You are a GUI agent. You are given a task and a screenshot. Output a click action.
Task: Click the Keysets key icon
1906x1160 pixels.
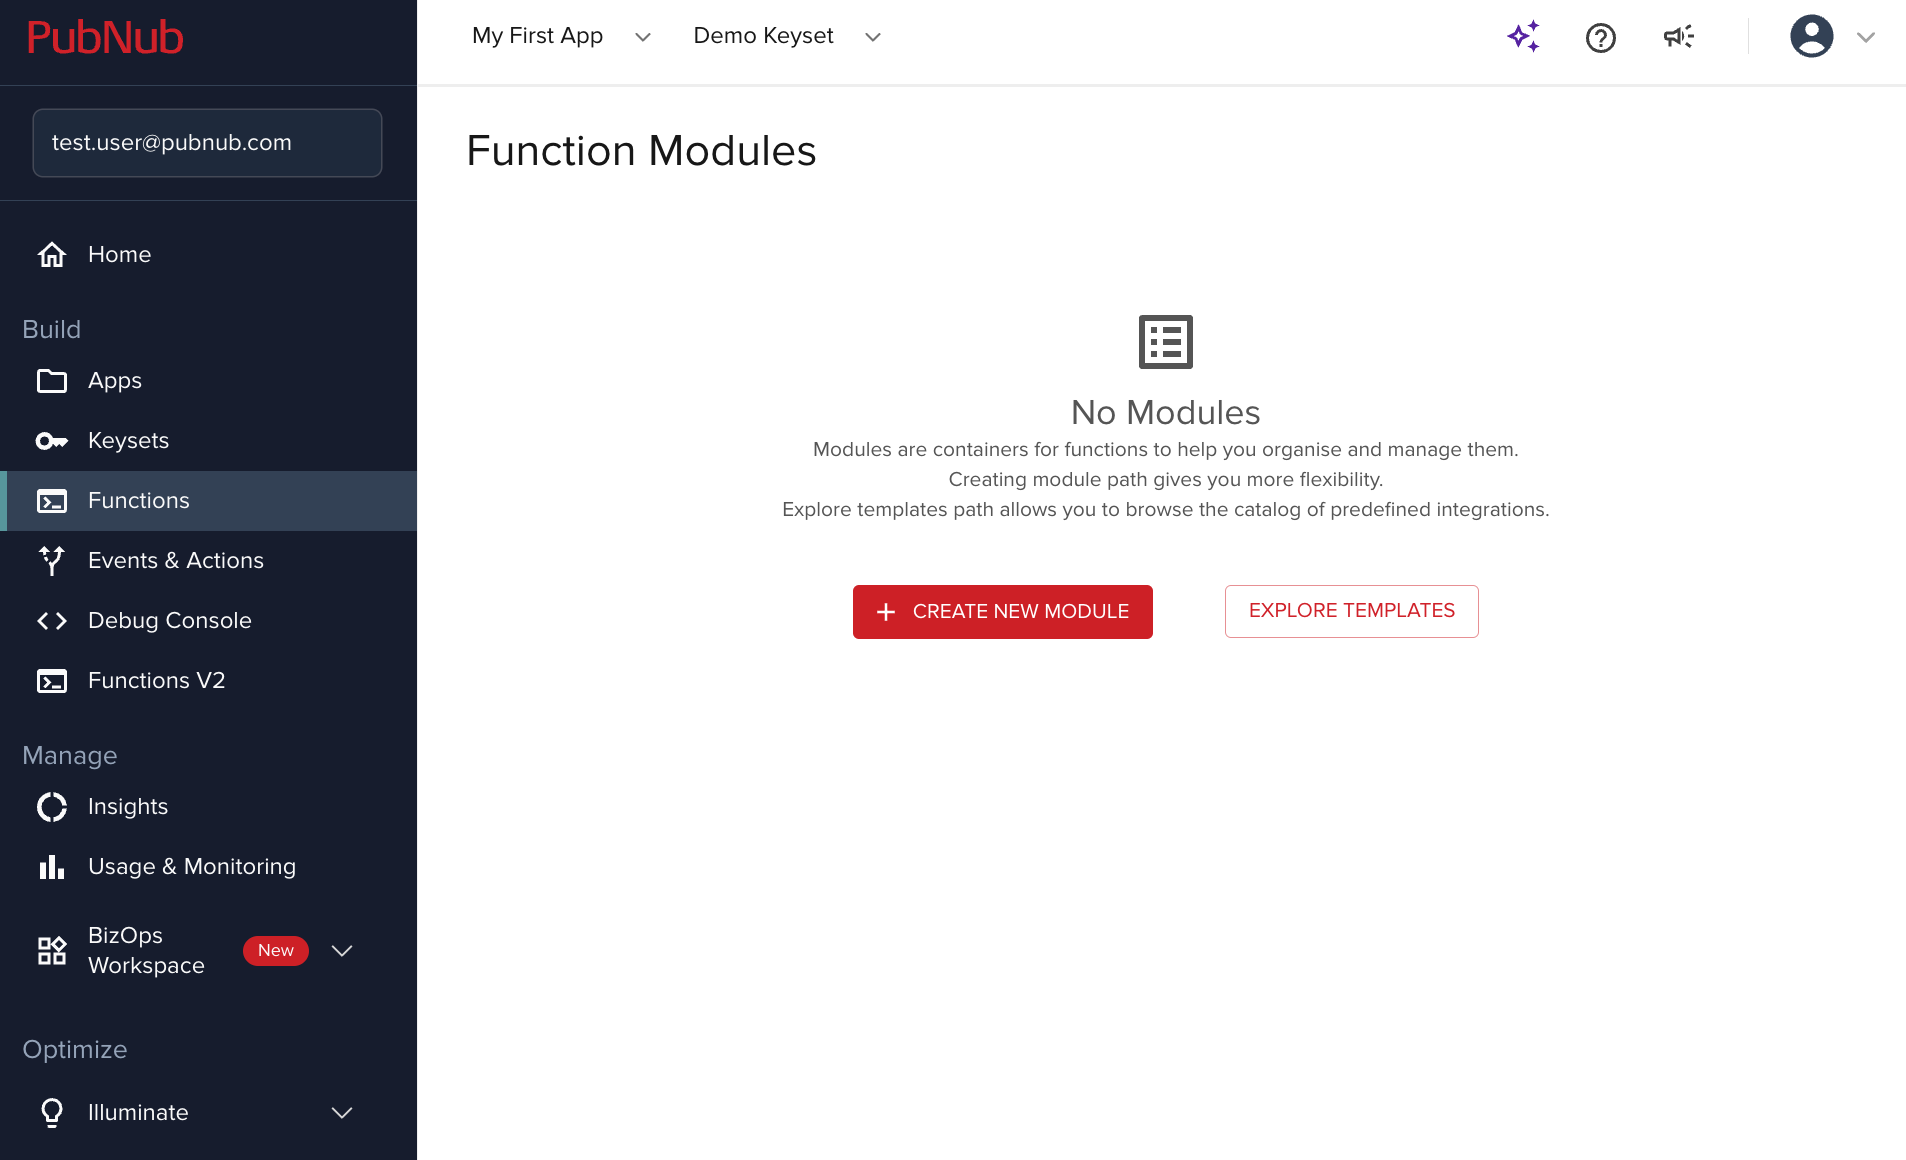coord(52,441)
